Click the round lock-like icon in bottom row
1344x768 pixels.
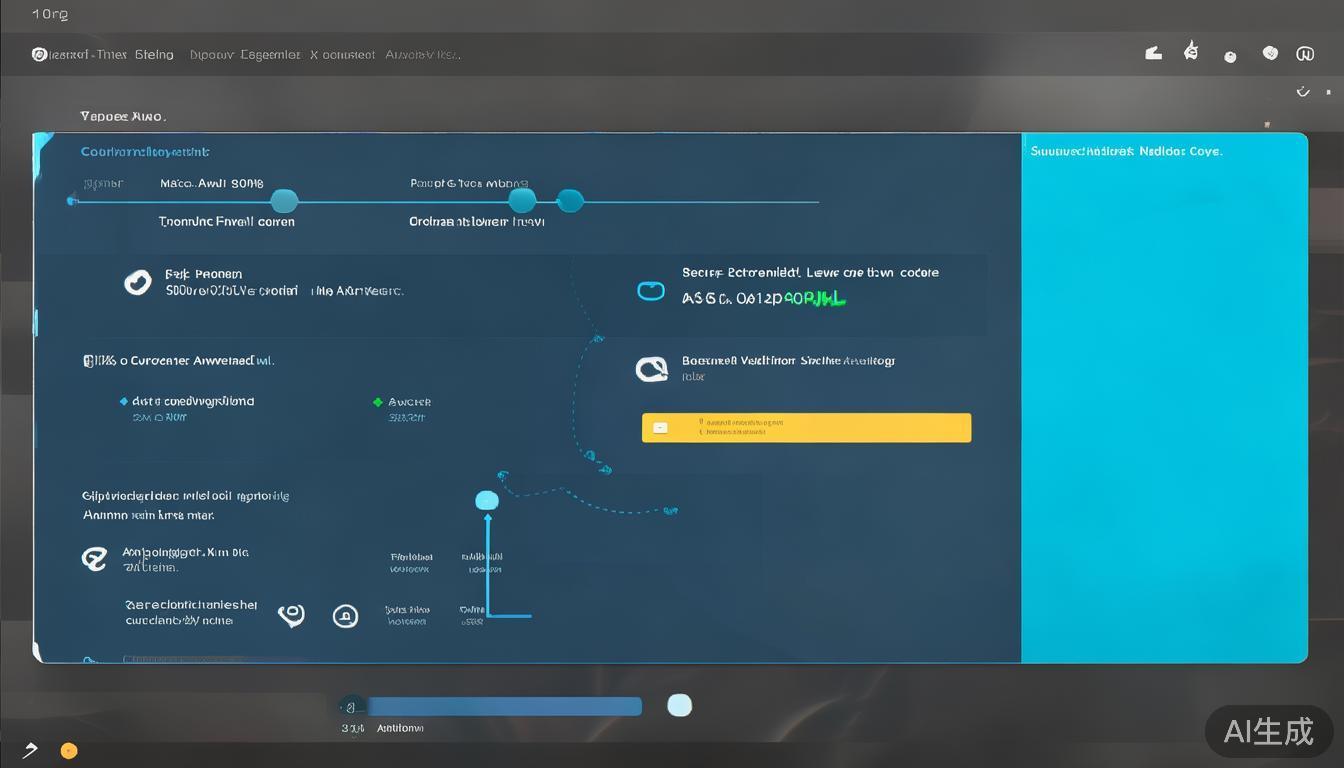[345, 616]
